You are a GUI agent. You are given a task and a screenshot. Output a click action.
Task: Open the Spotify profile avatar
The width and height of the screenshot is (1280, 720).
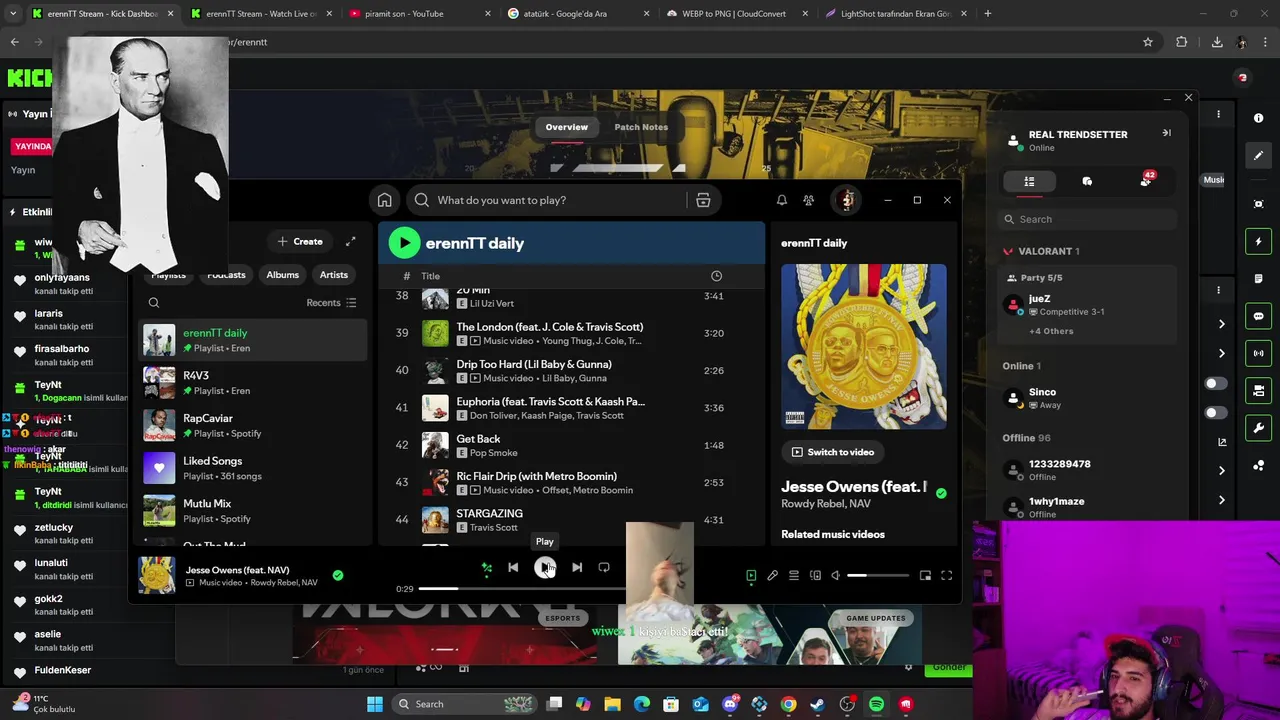846,200
